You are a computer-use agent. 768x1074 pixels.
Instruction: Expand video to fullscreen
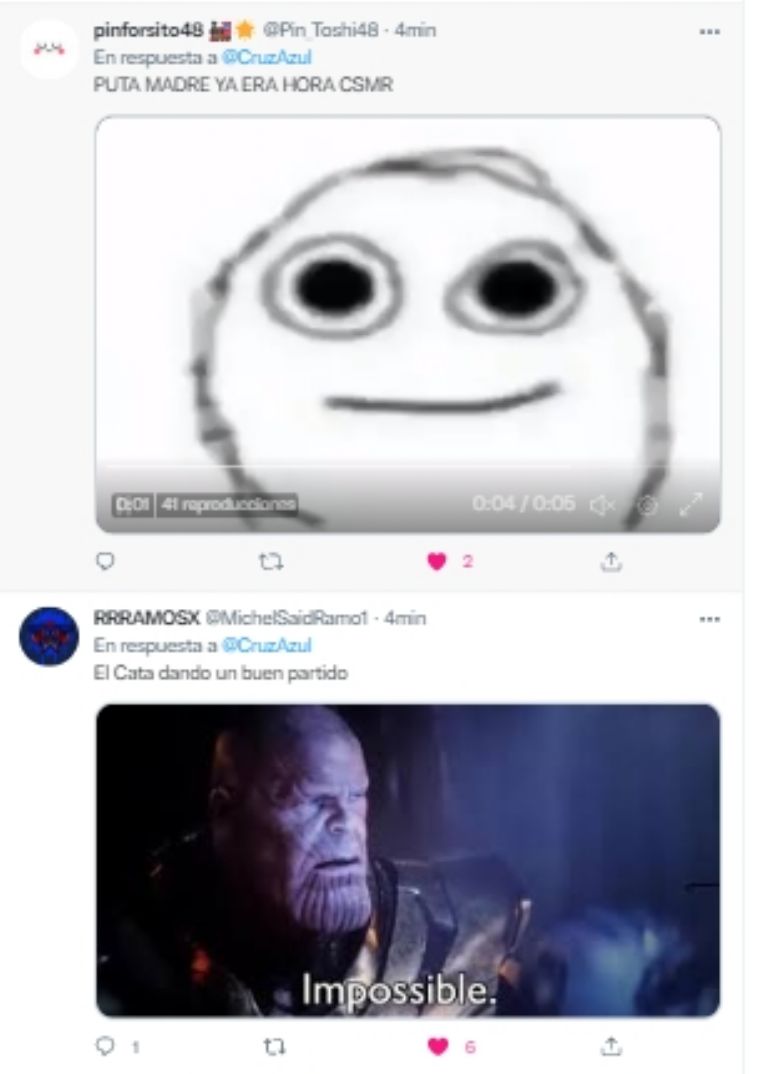tap(691, 504)
